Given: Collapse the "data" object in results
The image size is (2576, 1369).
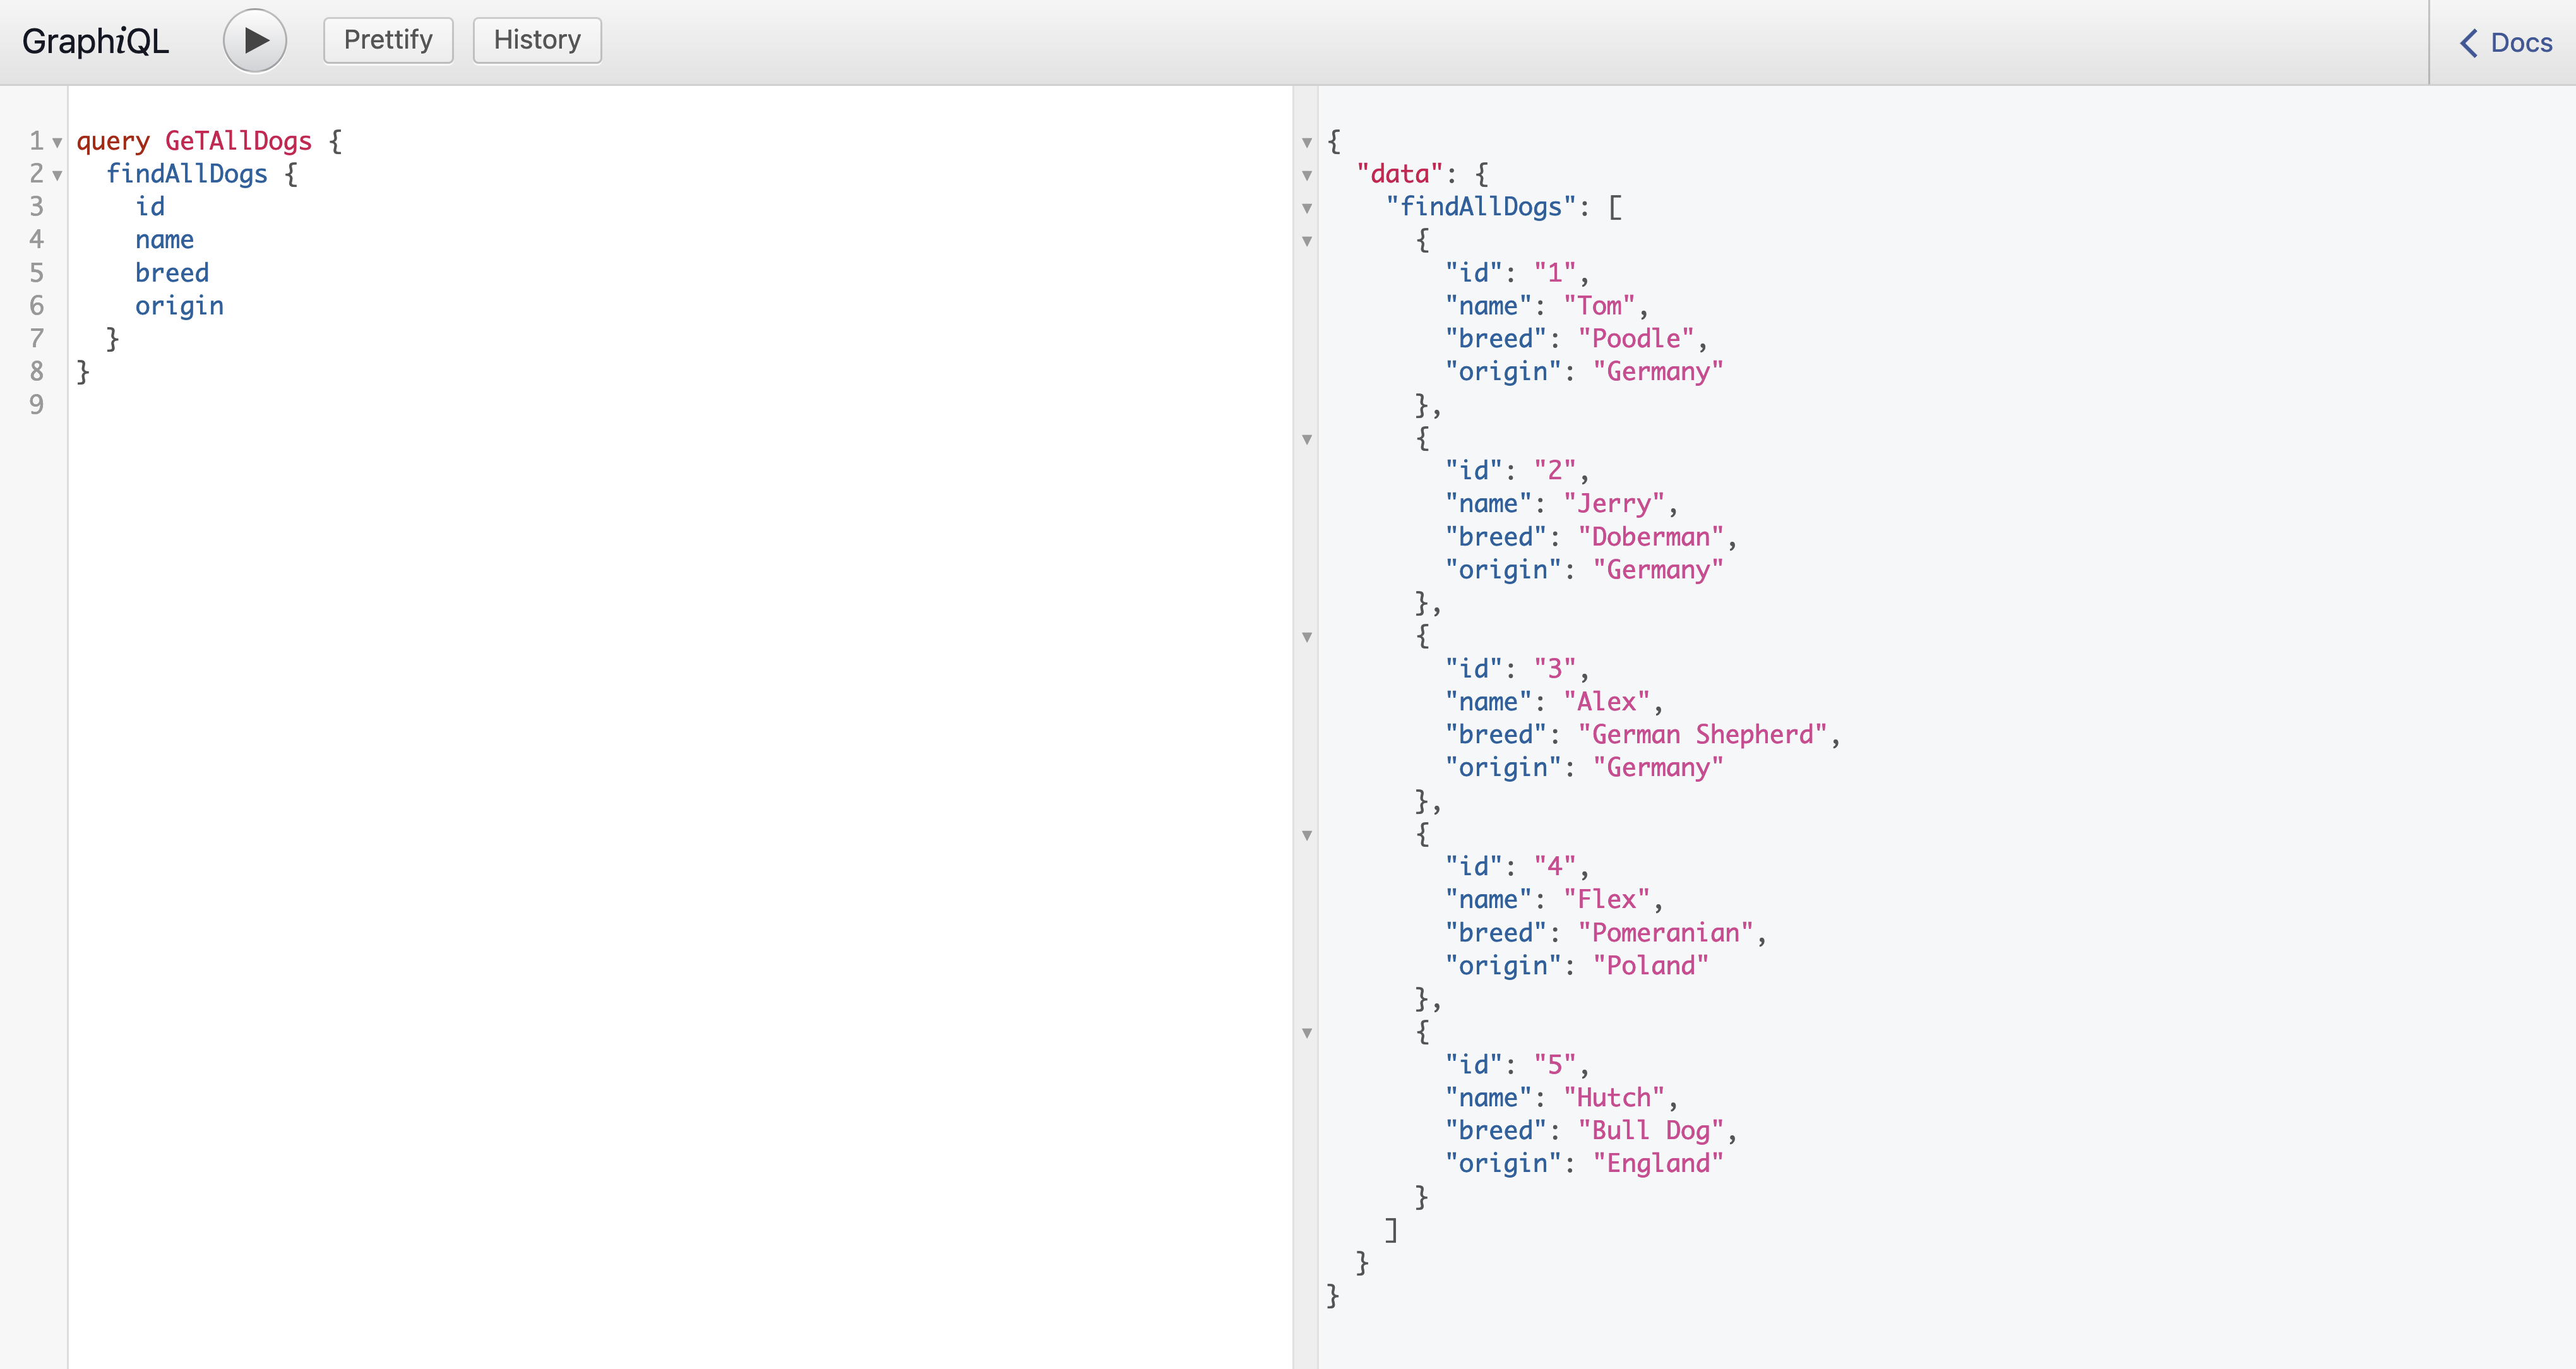Looking at the screenshot, I should (1306, 176).
